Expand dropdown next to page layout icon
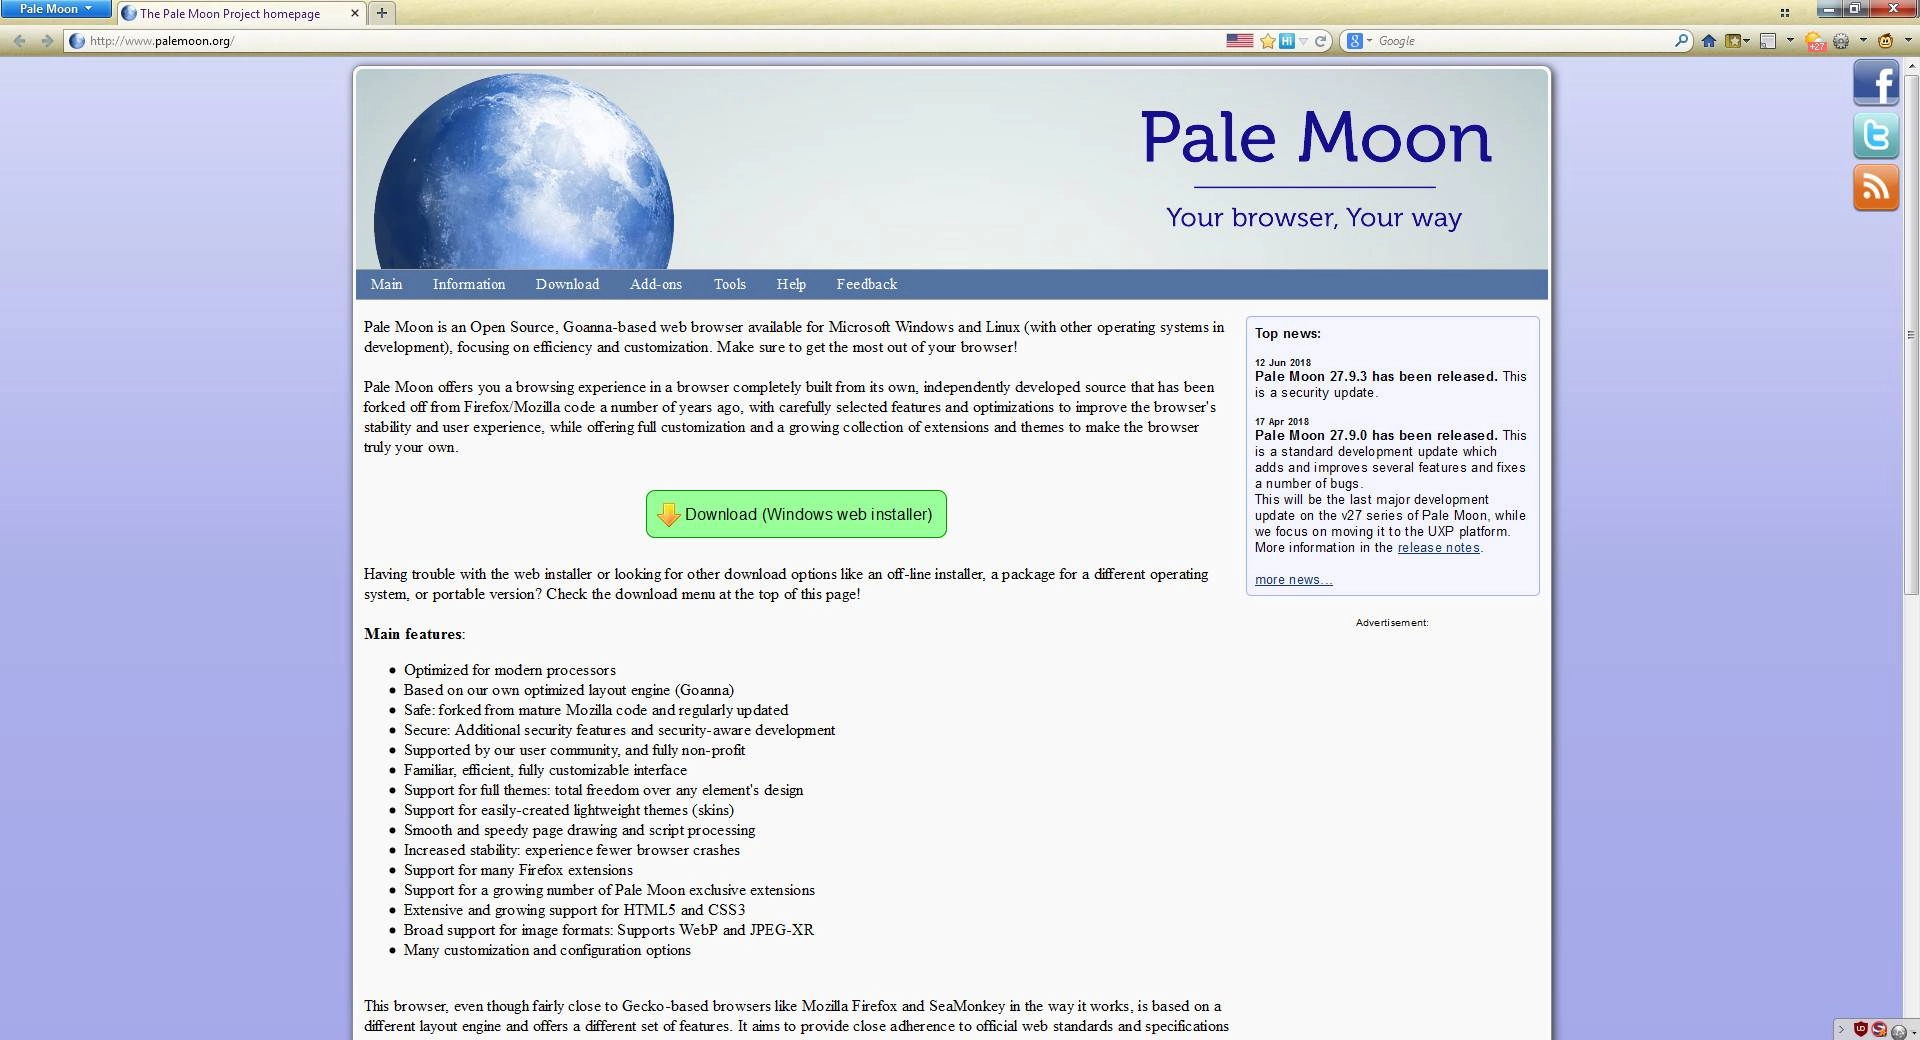1920x1040 pixels. tap(1790, 40)
